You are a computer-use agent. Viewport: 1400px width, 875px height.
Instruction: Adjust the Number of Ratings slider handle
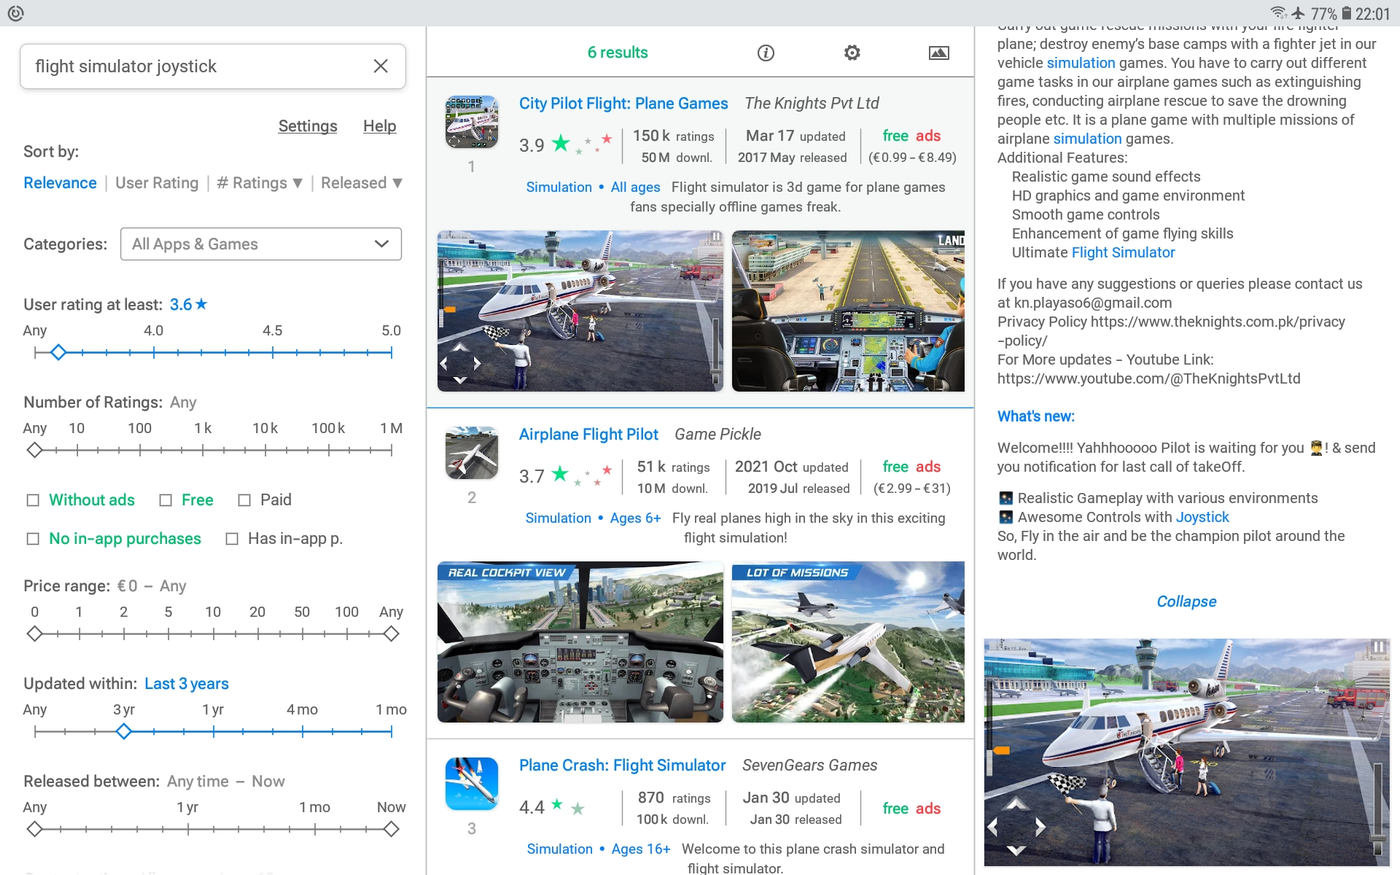[35, 450]
